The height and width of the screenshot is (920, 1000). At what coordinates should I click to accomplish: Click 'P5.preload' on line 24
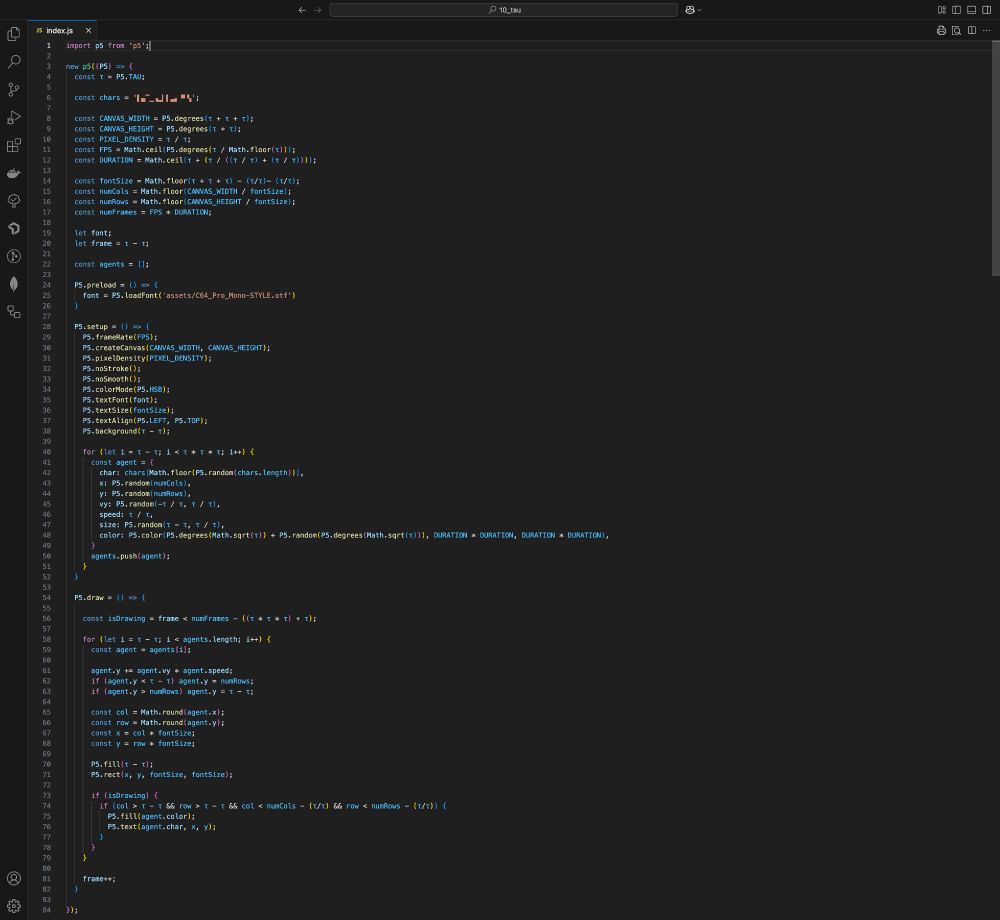tap(95, 285)
